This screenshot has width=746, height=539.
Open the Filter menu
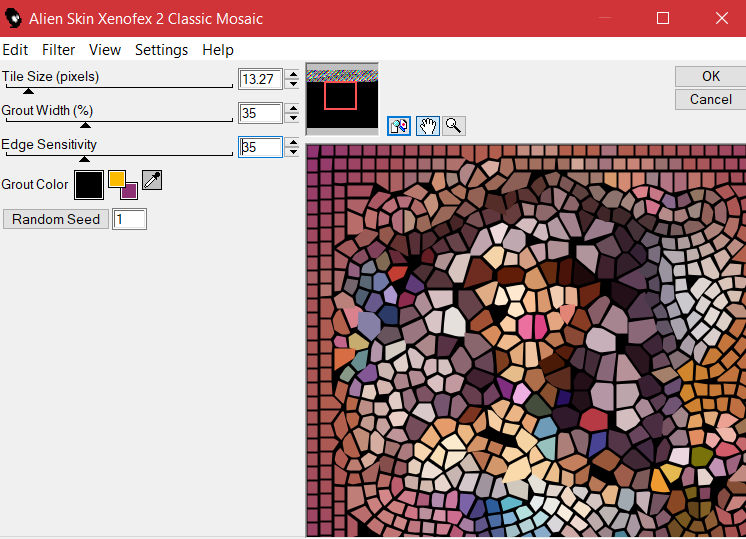pyautogui.click(x=59, y=49)
